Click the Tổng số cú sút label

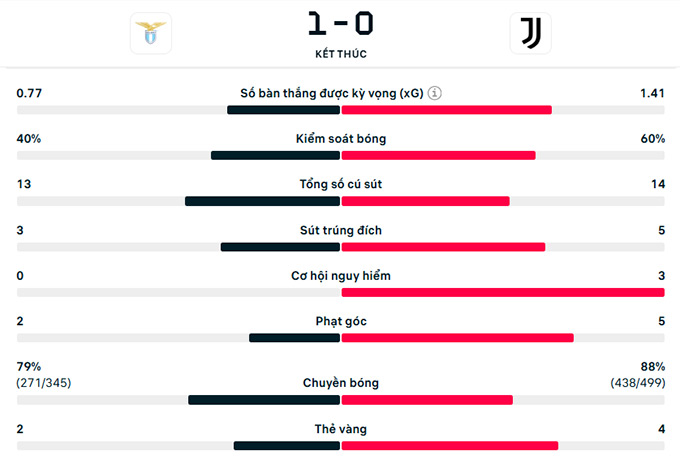click(340, 184)
